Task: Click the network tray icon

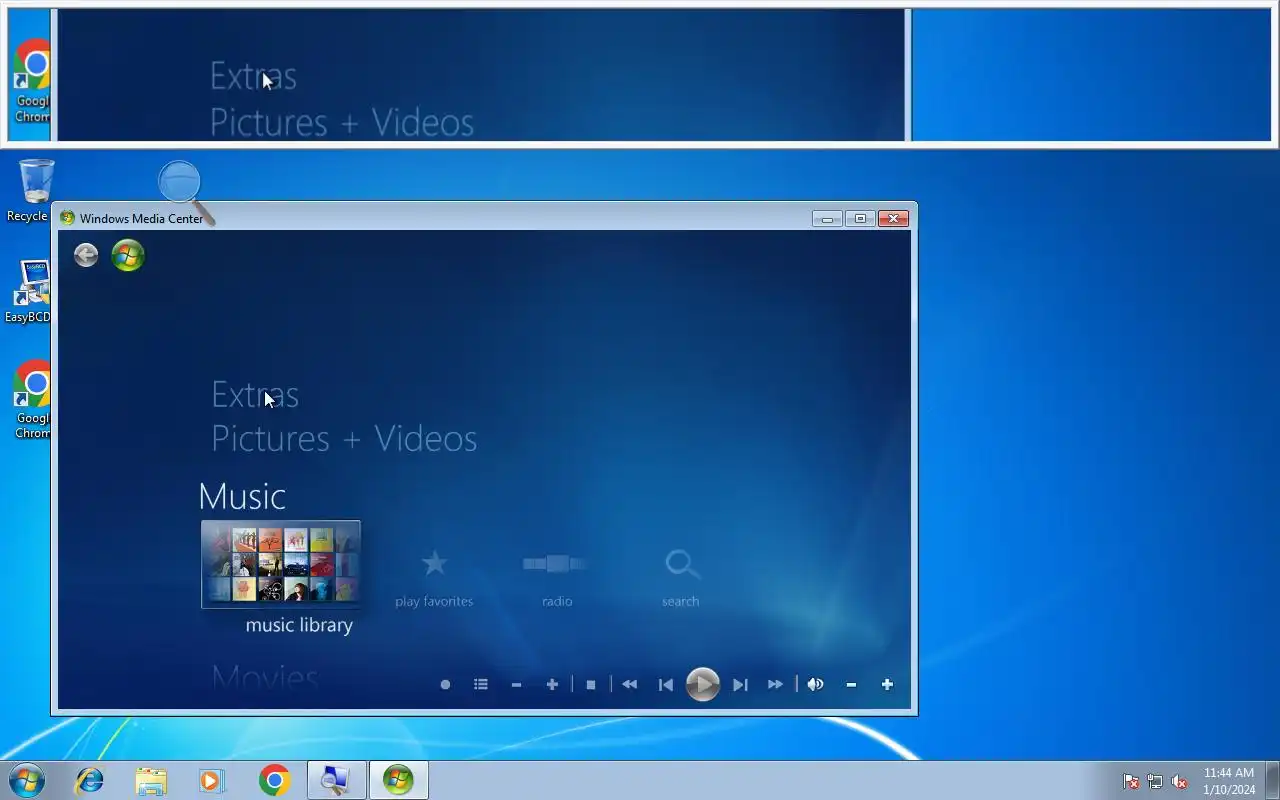Action: pyautogui.click(x=1155, y=781)
